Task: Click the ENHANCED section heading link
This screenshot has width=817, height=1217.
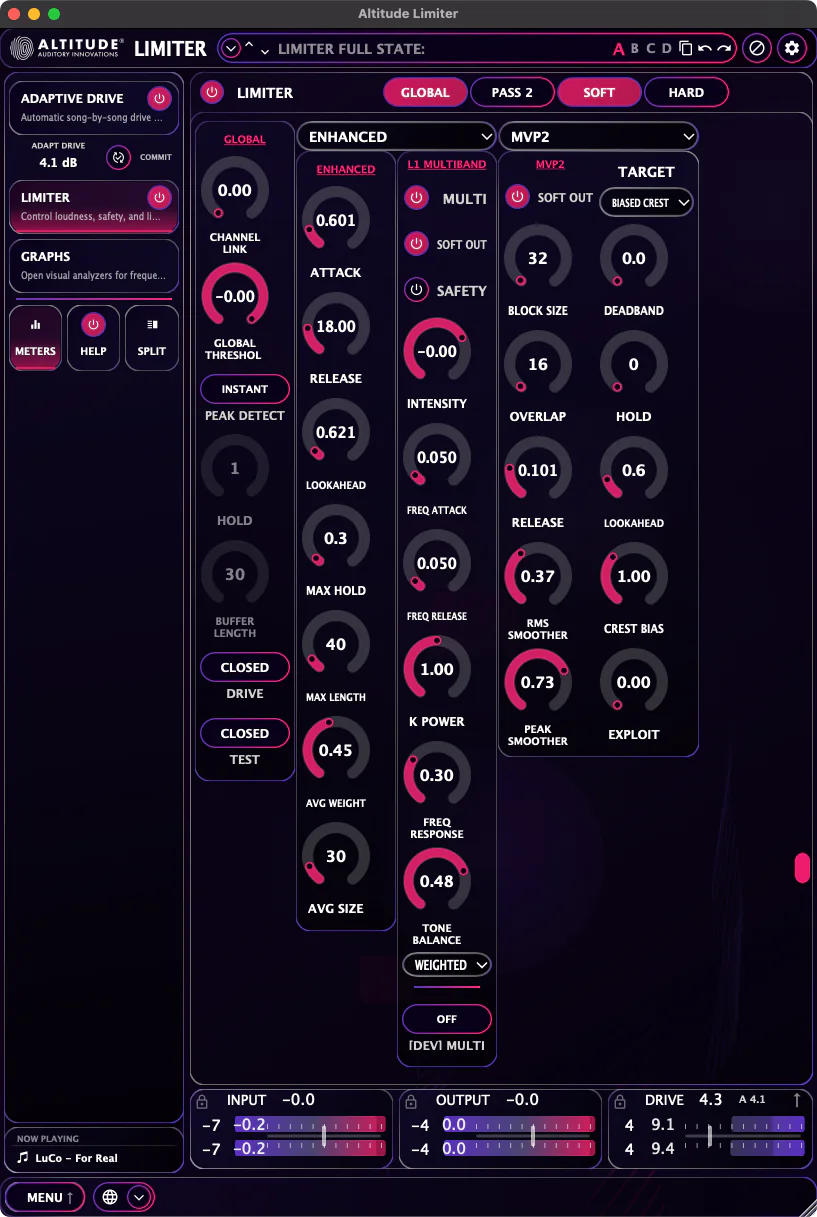Action: point(346,169)
